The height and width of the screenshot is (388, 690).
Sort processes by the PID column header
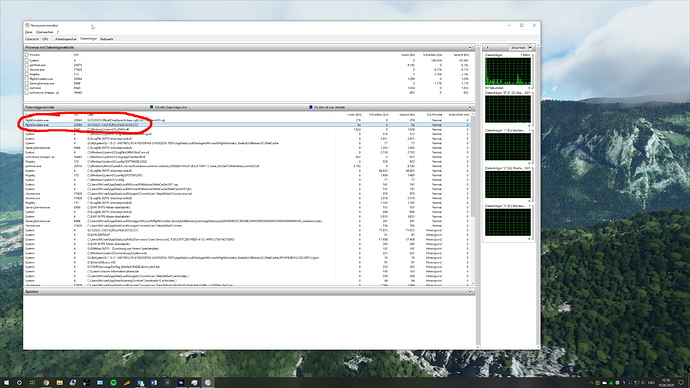(x=76, y=55)
